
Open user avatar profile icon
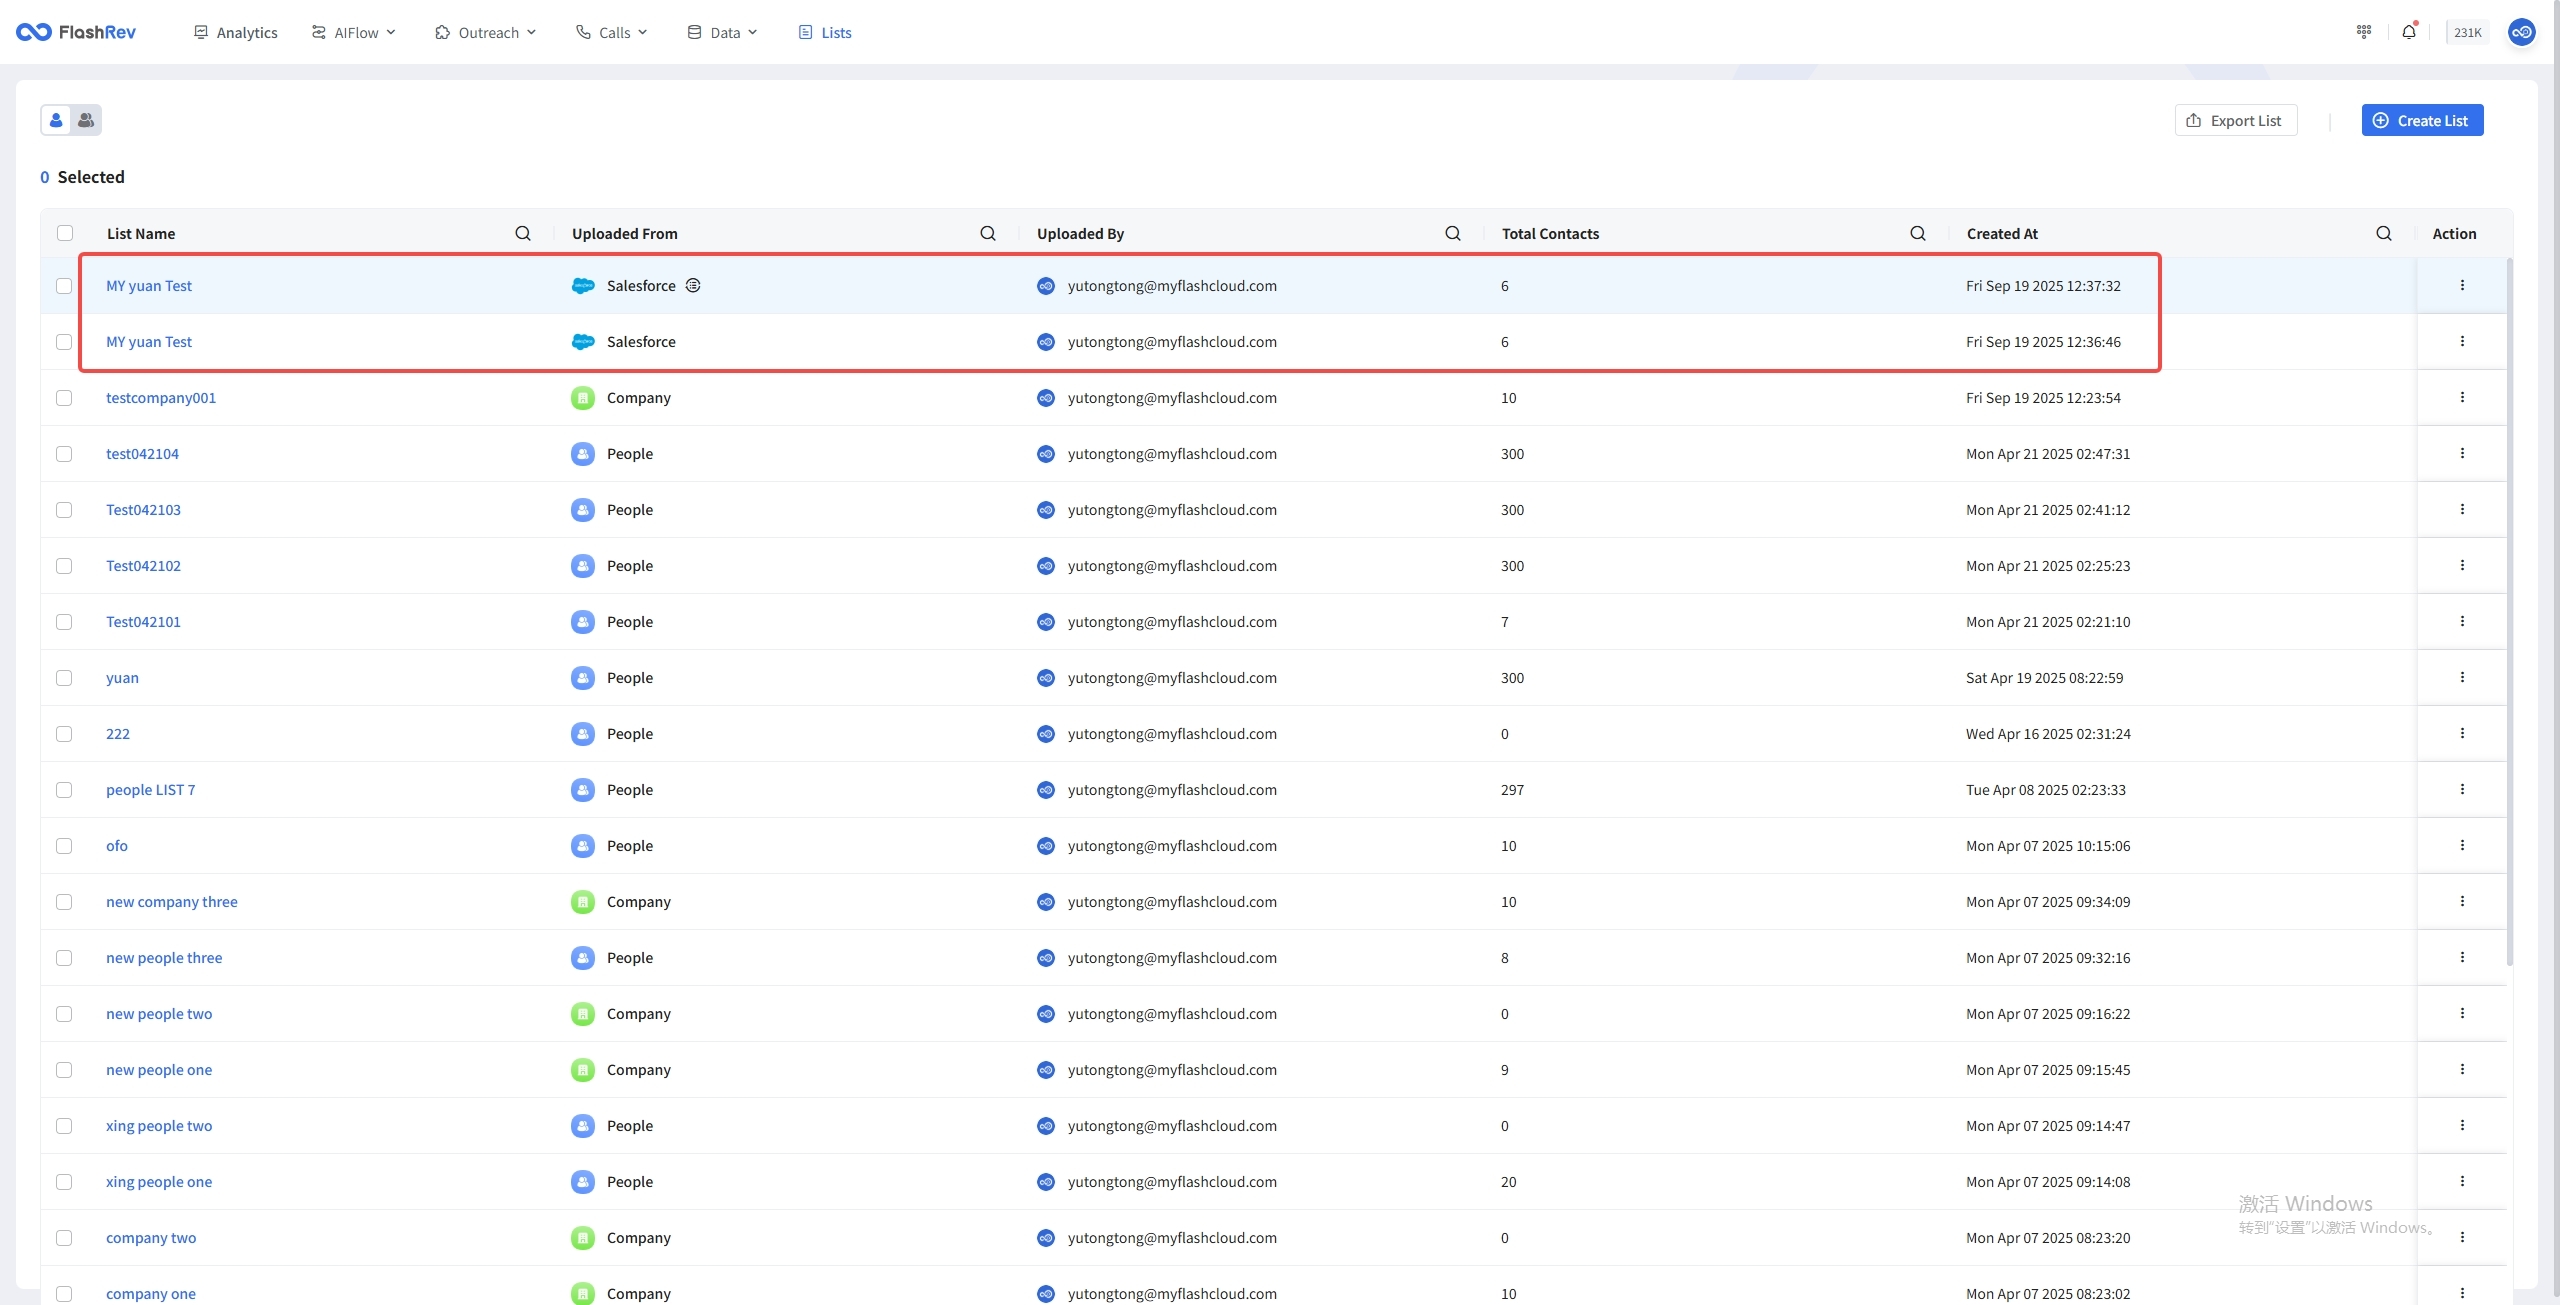tap(2521, 32)
